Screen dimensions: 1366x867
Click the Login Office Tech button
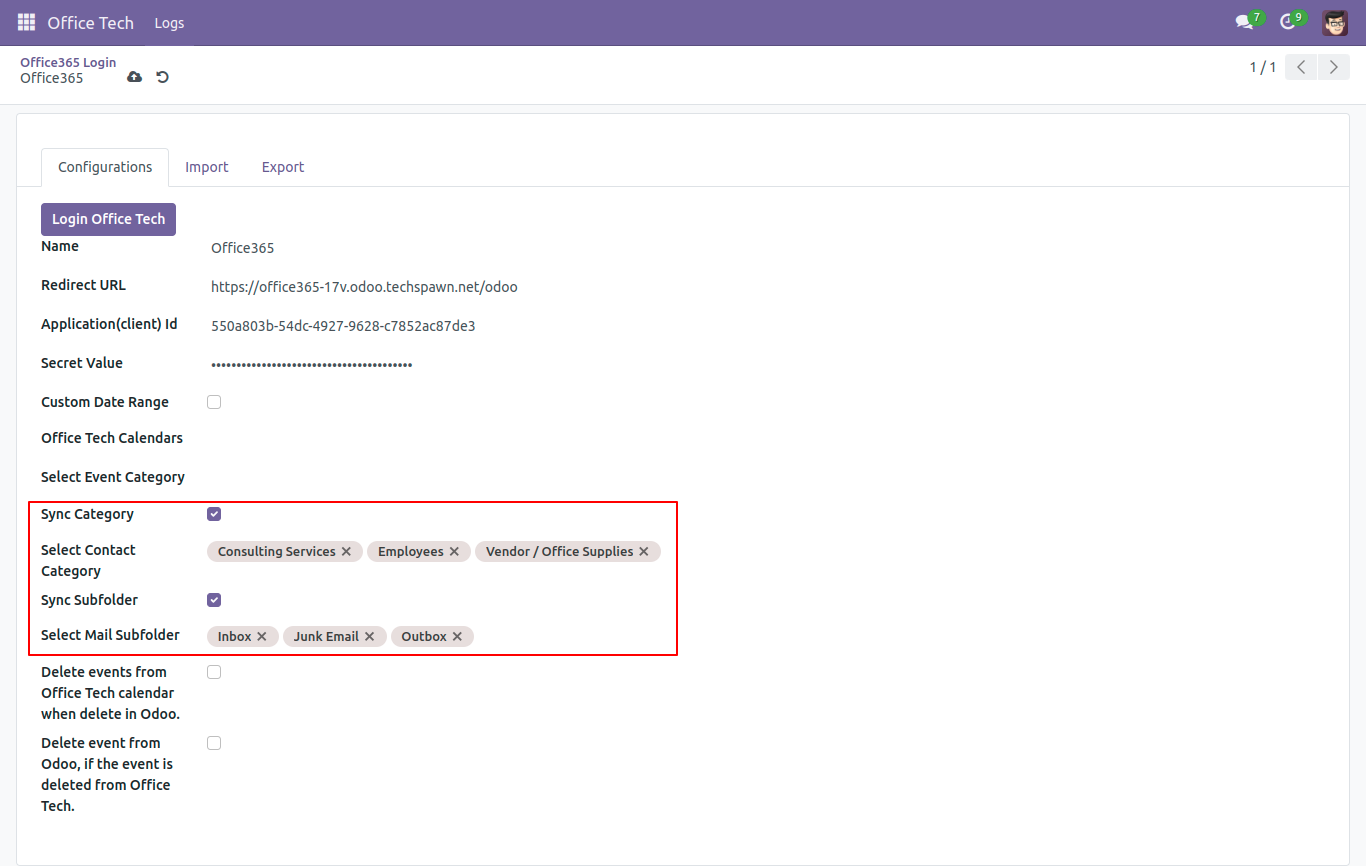(108, 219)
